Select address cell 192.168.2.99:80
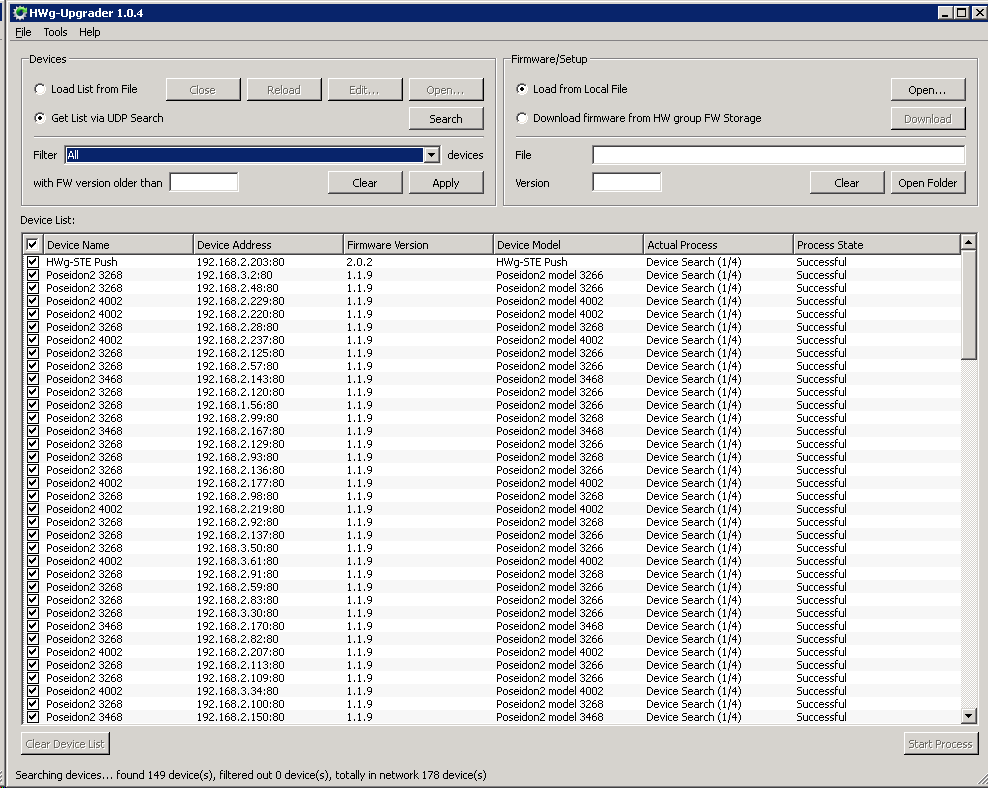The width and height of the screenshot is (988, 788). (x=237, y=418)
